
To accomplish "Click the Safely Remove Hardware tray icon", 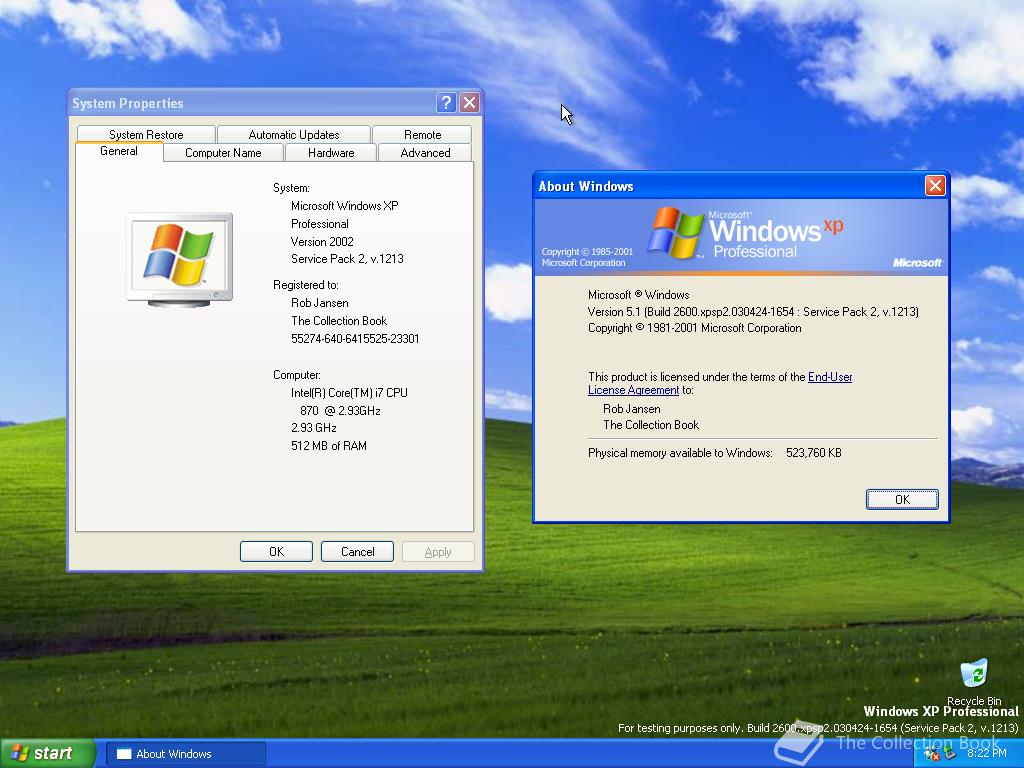I will pos(950,754).
